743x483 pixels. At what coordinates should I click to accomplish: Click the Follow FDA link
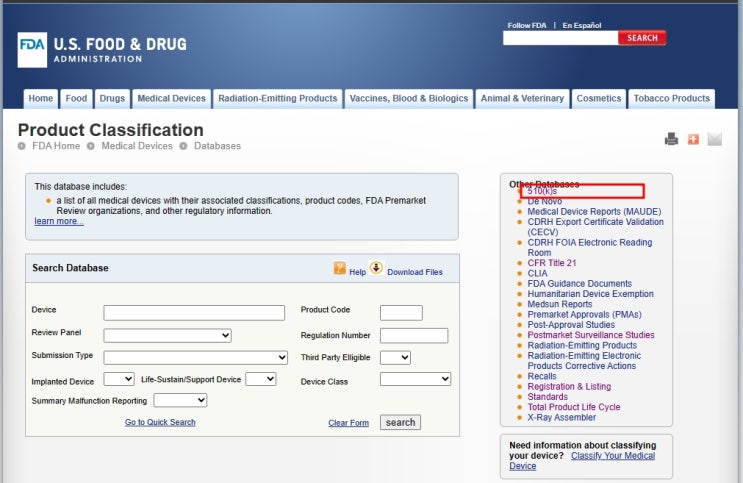pos(527,26)
